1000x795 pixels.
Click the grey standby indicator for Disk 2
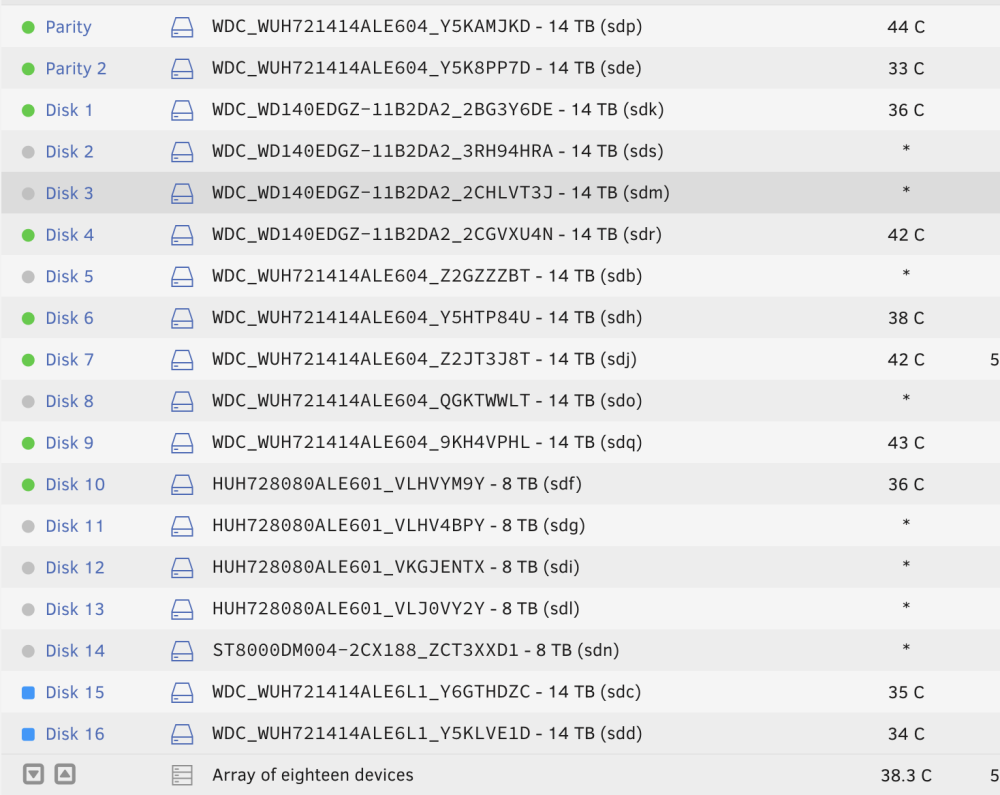28,152
